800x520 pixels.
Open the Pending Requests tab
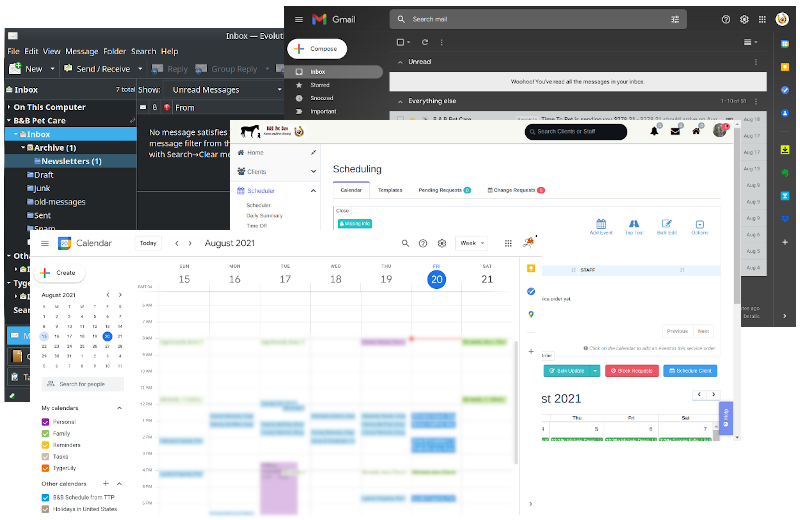point(444,190)
